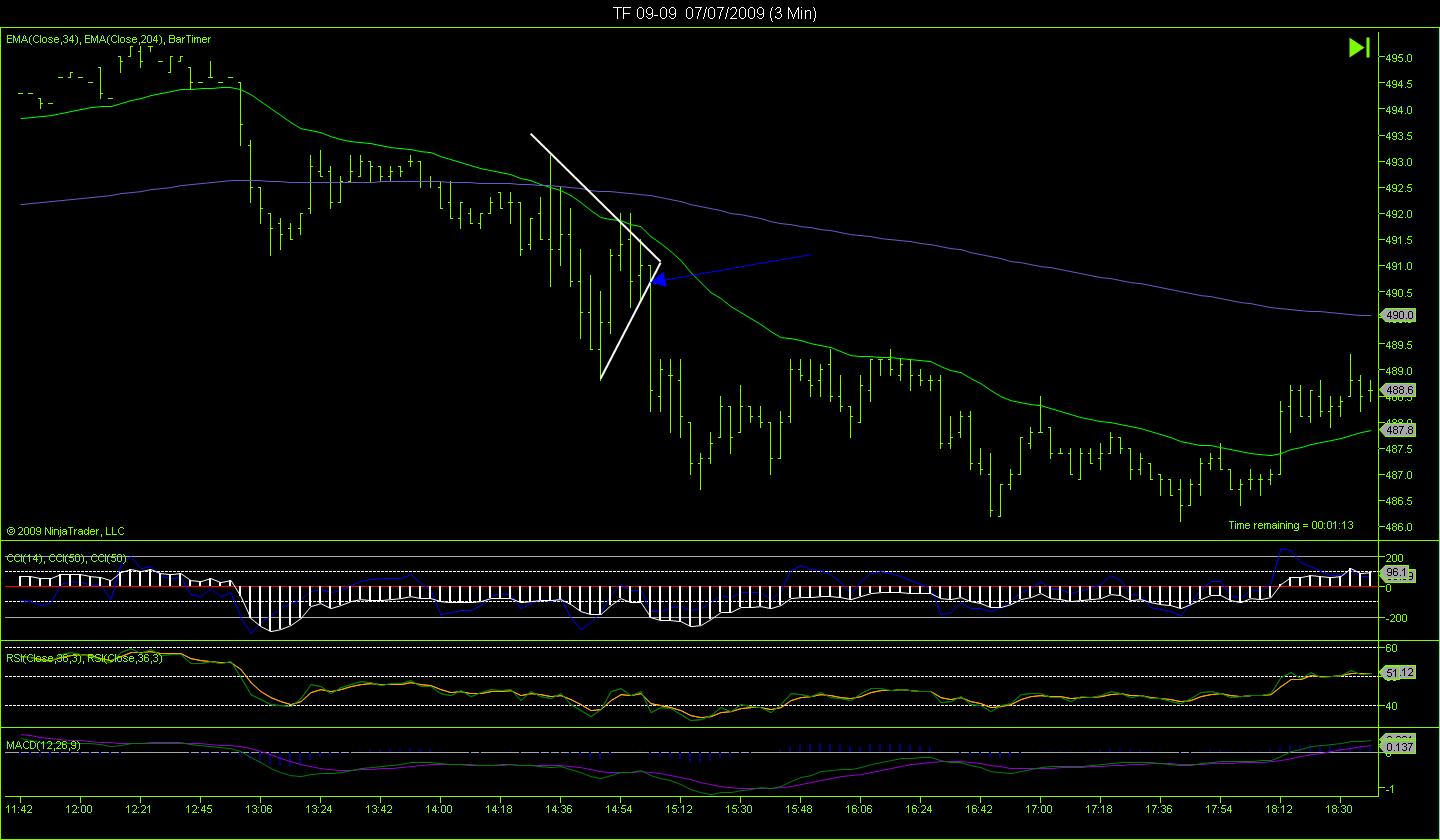Click the -1 level label in the MACD panel
The image size is (1440, 840).
1389,789
